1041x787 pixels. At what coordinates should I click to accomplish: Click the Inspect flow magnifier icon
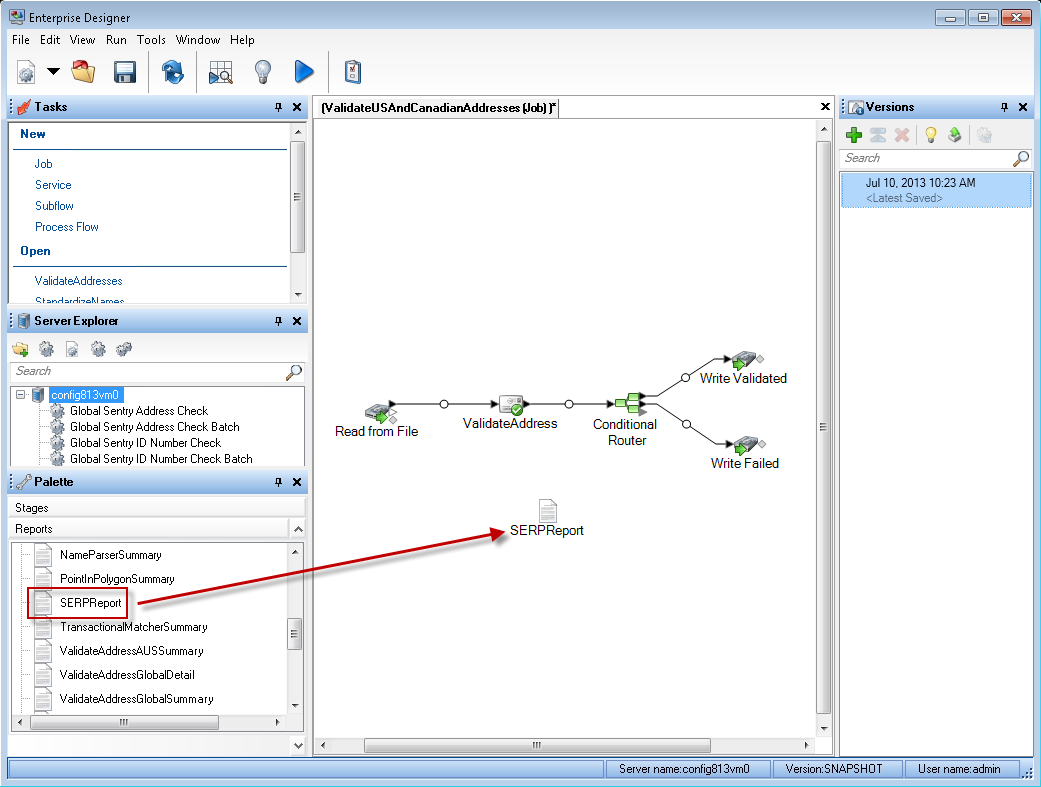[220, 72]
